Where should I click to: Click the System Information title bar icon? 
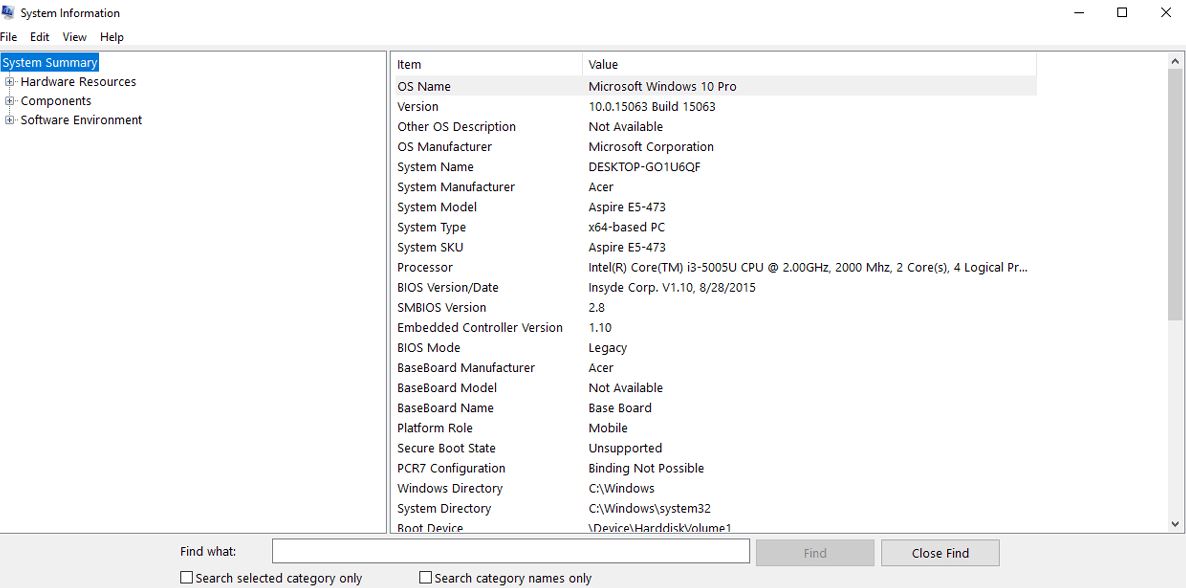pyautogui.click(x=8, y=11)
